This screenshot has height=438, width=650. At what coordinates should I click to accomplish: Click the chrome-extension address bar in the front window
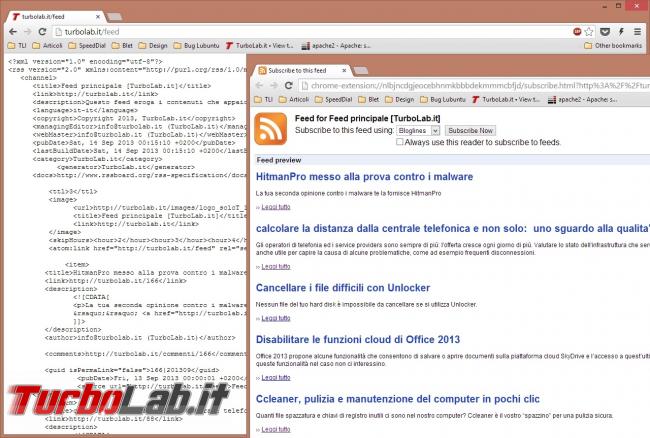pos(475,85)
